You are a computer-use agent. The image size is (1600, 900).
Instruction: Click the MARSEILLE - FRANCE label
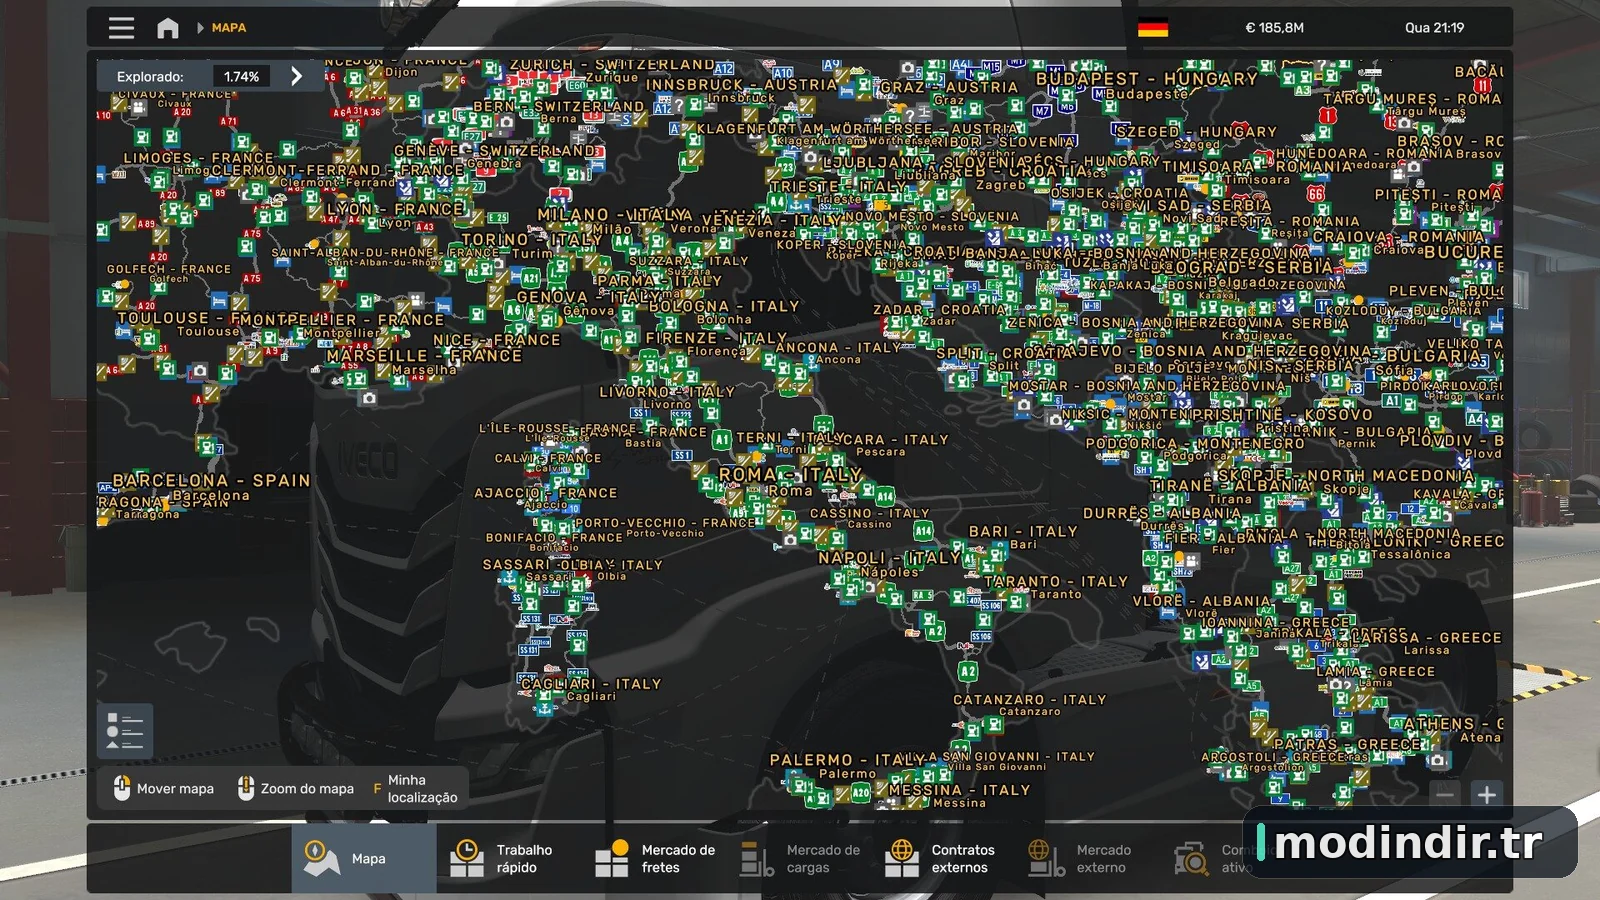424,355
